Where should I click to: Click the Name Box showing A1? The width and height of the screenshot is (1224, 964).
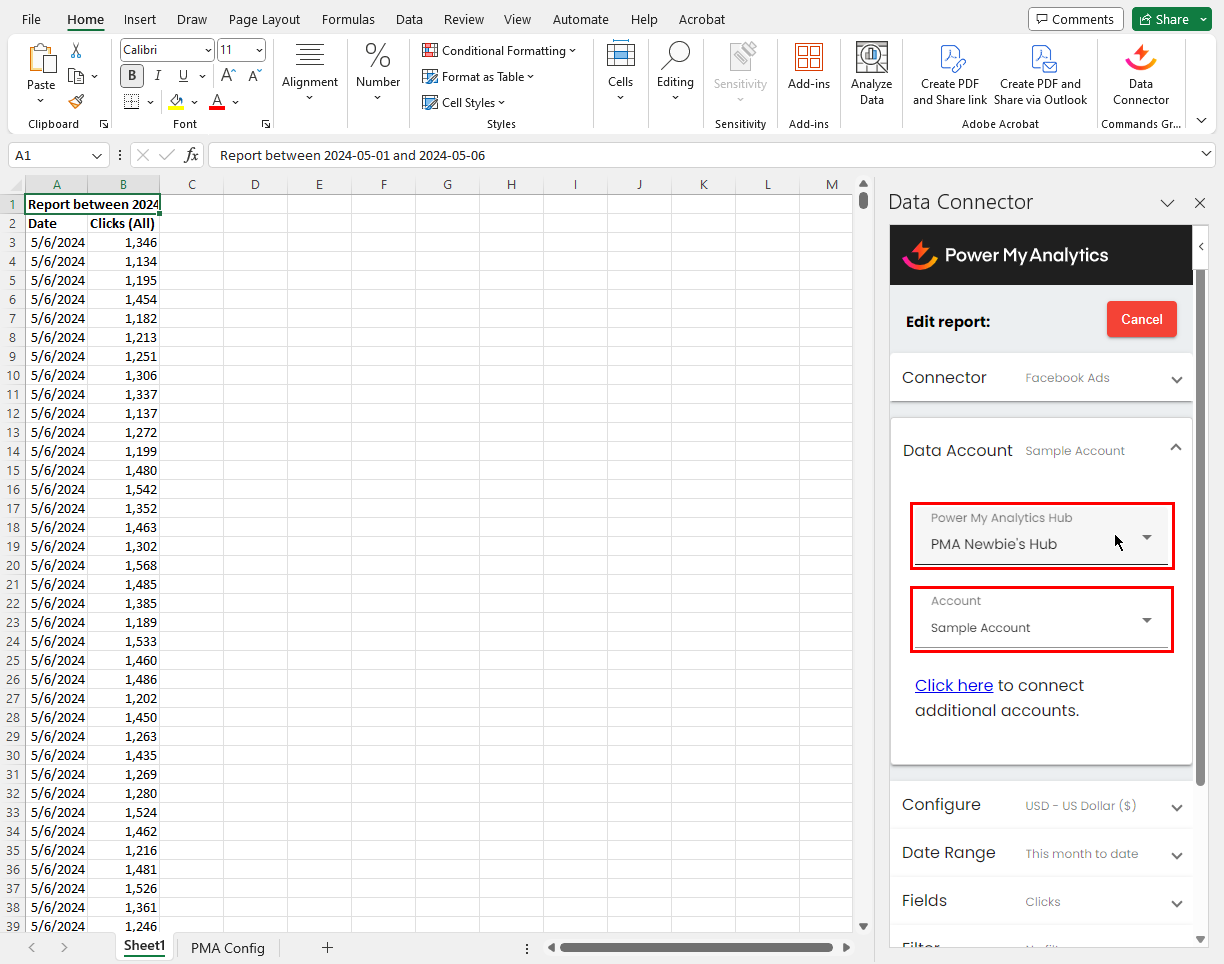click(x=50, y=155)
